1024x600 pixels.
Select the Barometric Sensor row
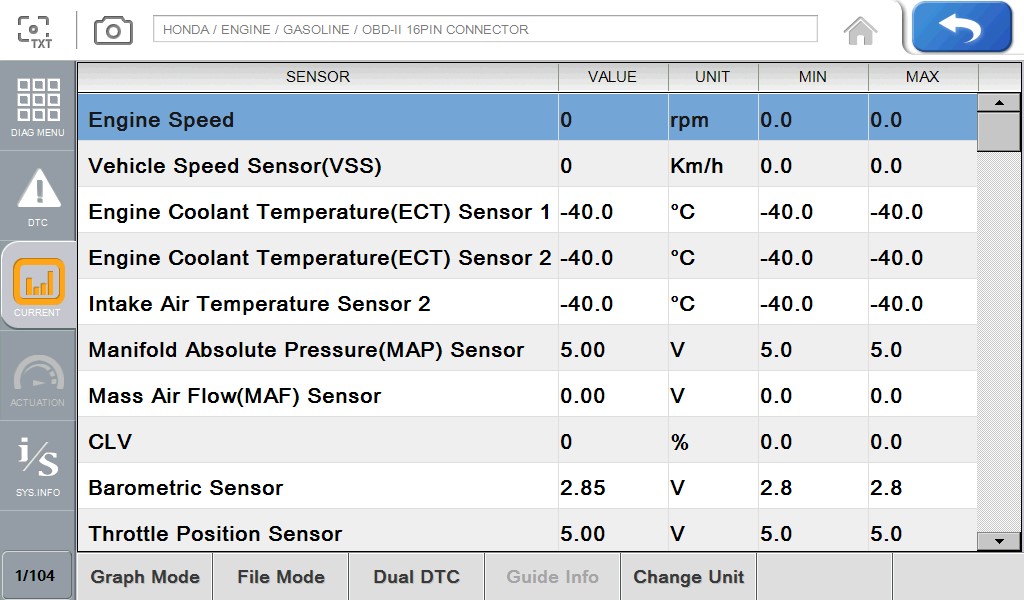528,486
